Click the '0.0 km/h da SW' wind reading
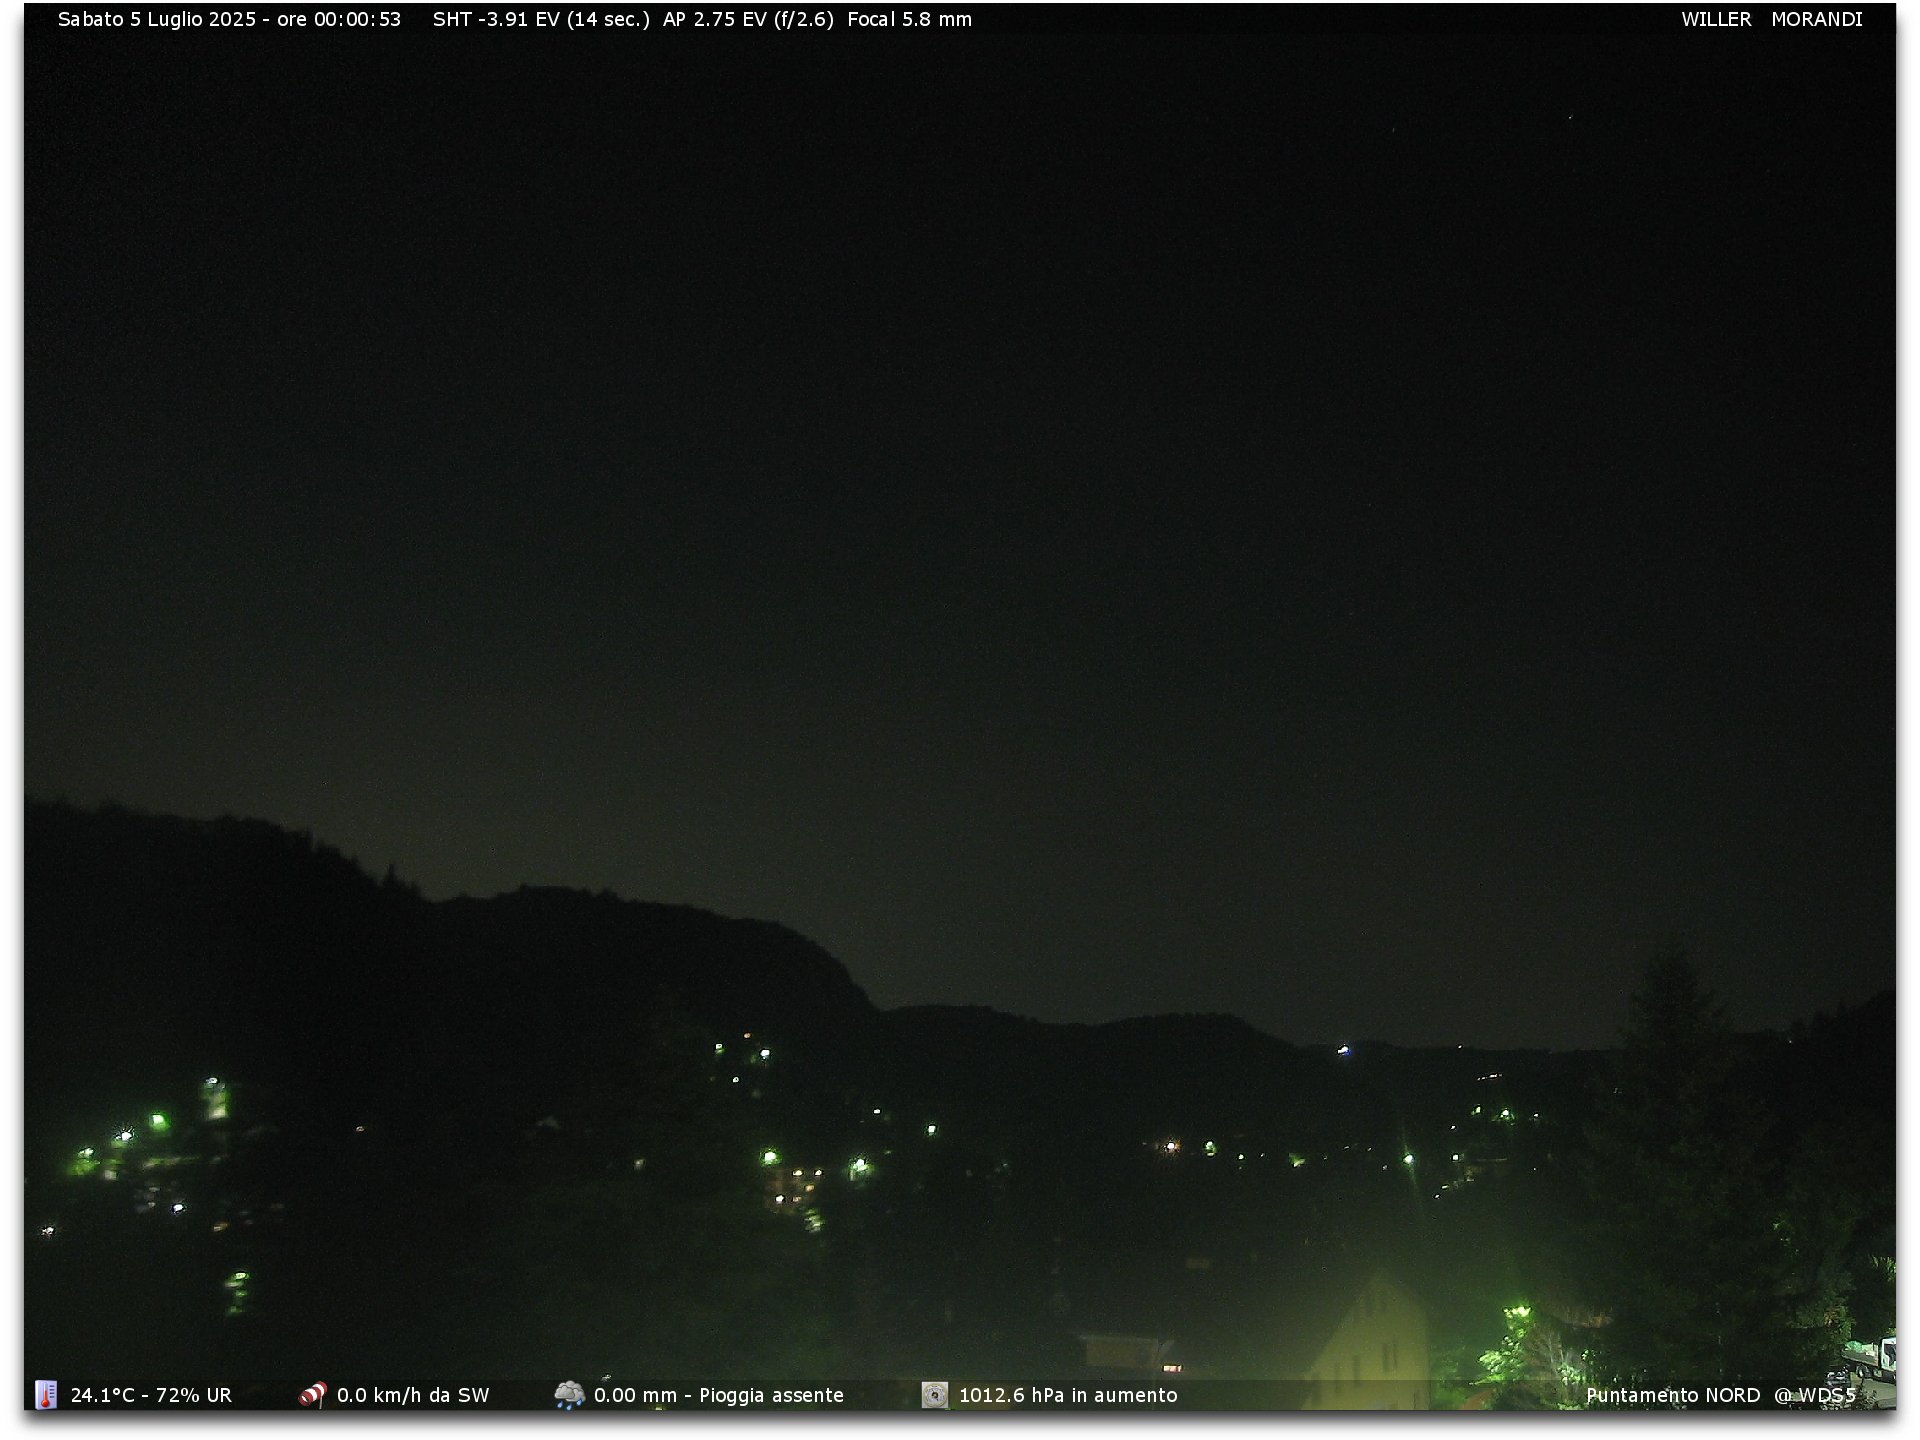Viewport: 1920px width, 1440px height. (x=413, y=1395)
